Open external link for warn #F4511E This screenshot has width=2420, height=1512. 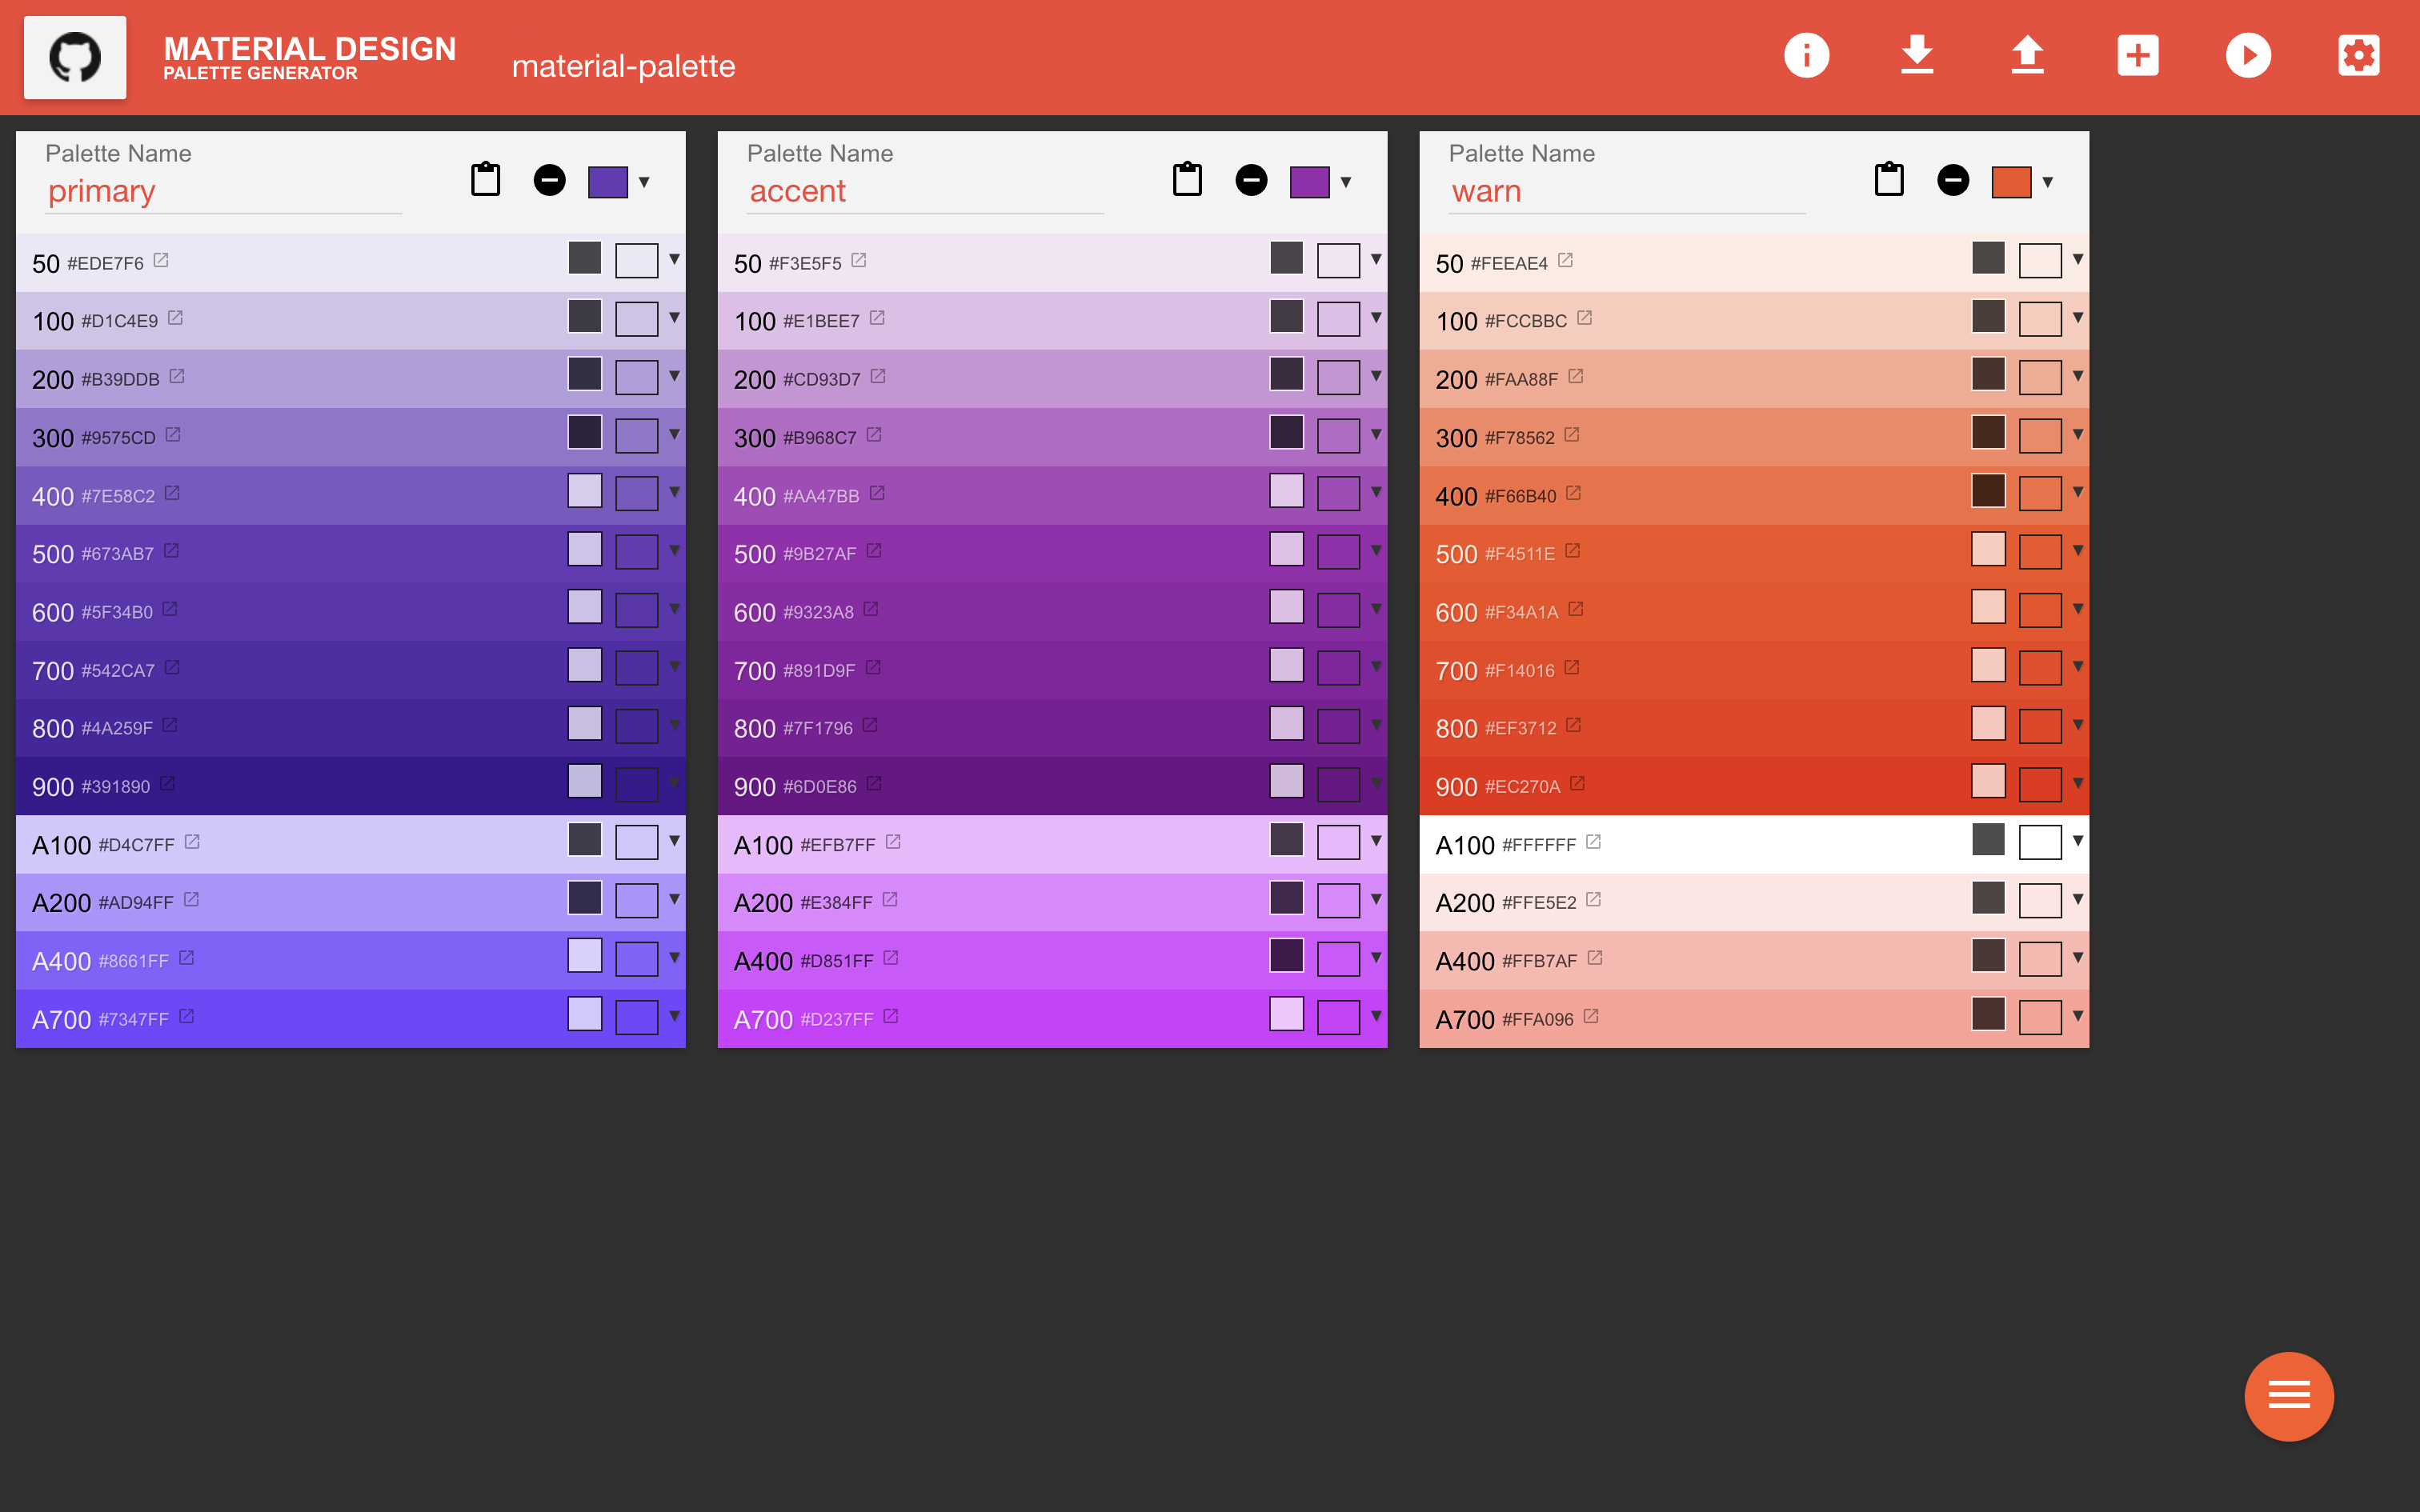pyautogui.click(x=1573, y=551)
